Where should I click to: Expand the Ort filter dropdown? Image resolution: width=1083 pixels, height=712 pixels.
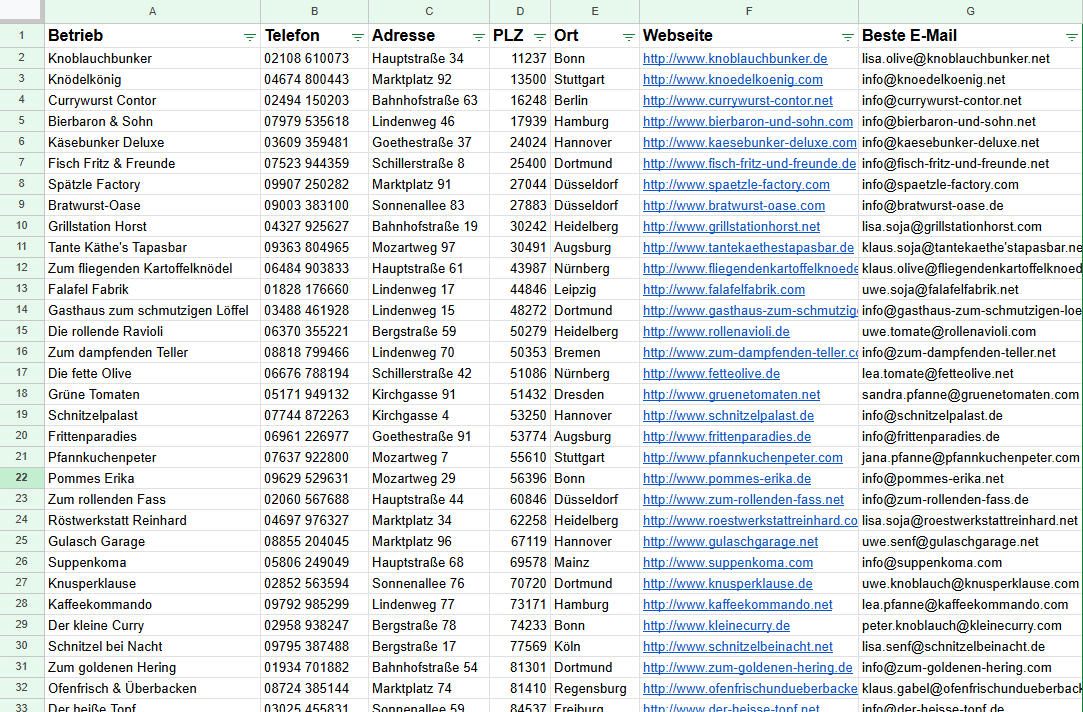(628, 36)
